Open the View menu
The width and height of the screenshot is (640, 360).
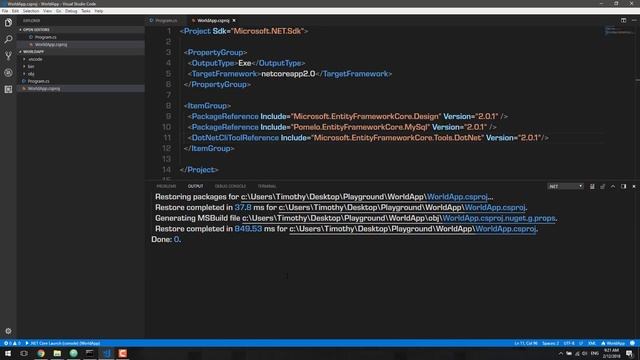click(x=47, y=11)
